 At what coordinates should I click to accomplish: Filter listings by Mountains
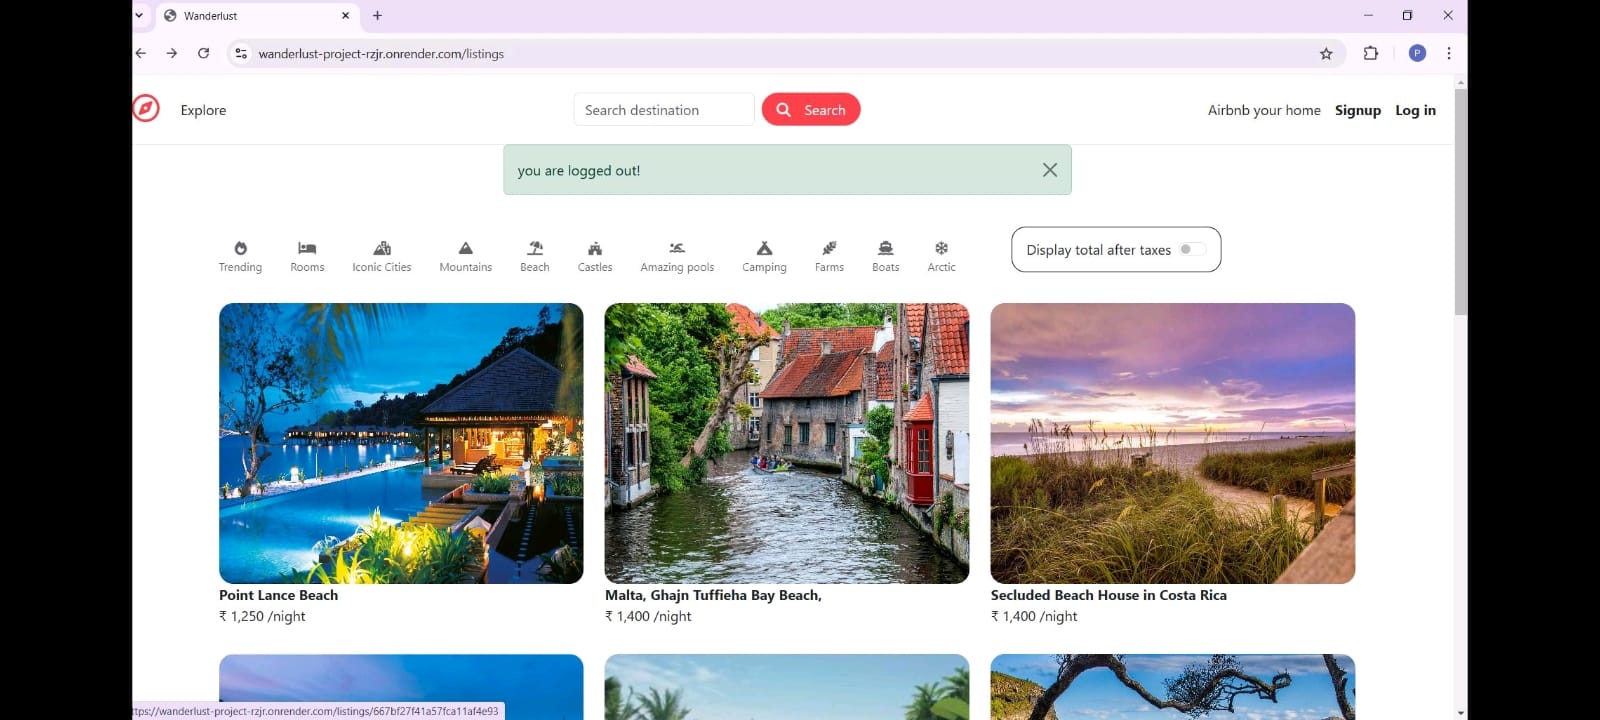465,257
